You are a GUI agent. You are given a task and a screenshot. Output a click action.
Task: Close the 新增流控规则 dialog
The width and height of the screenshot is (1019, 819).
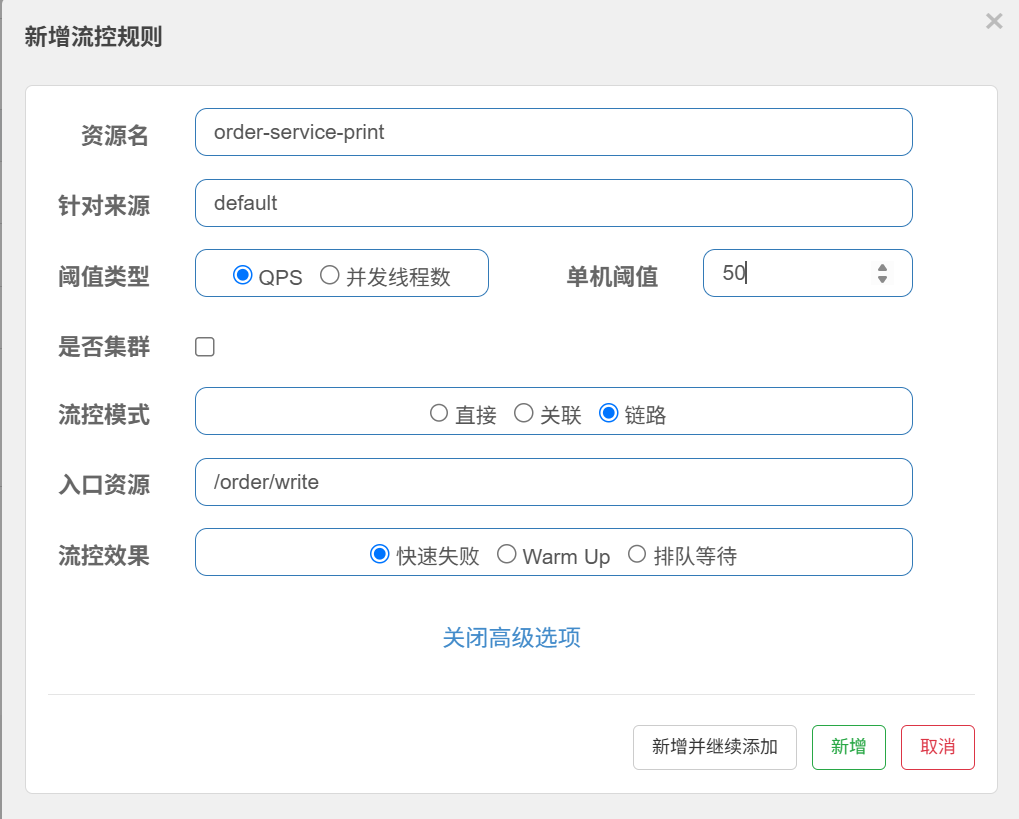point(994,21)
